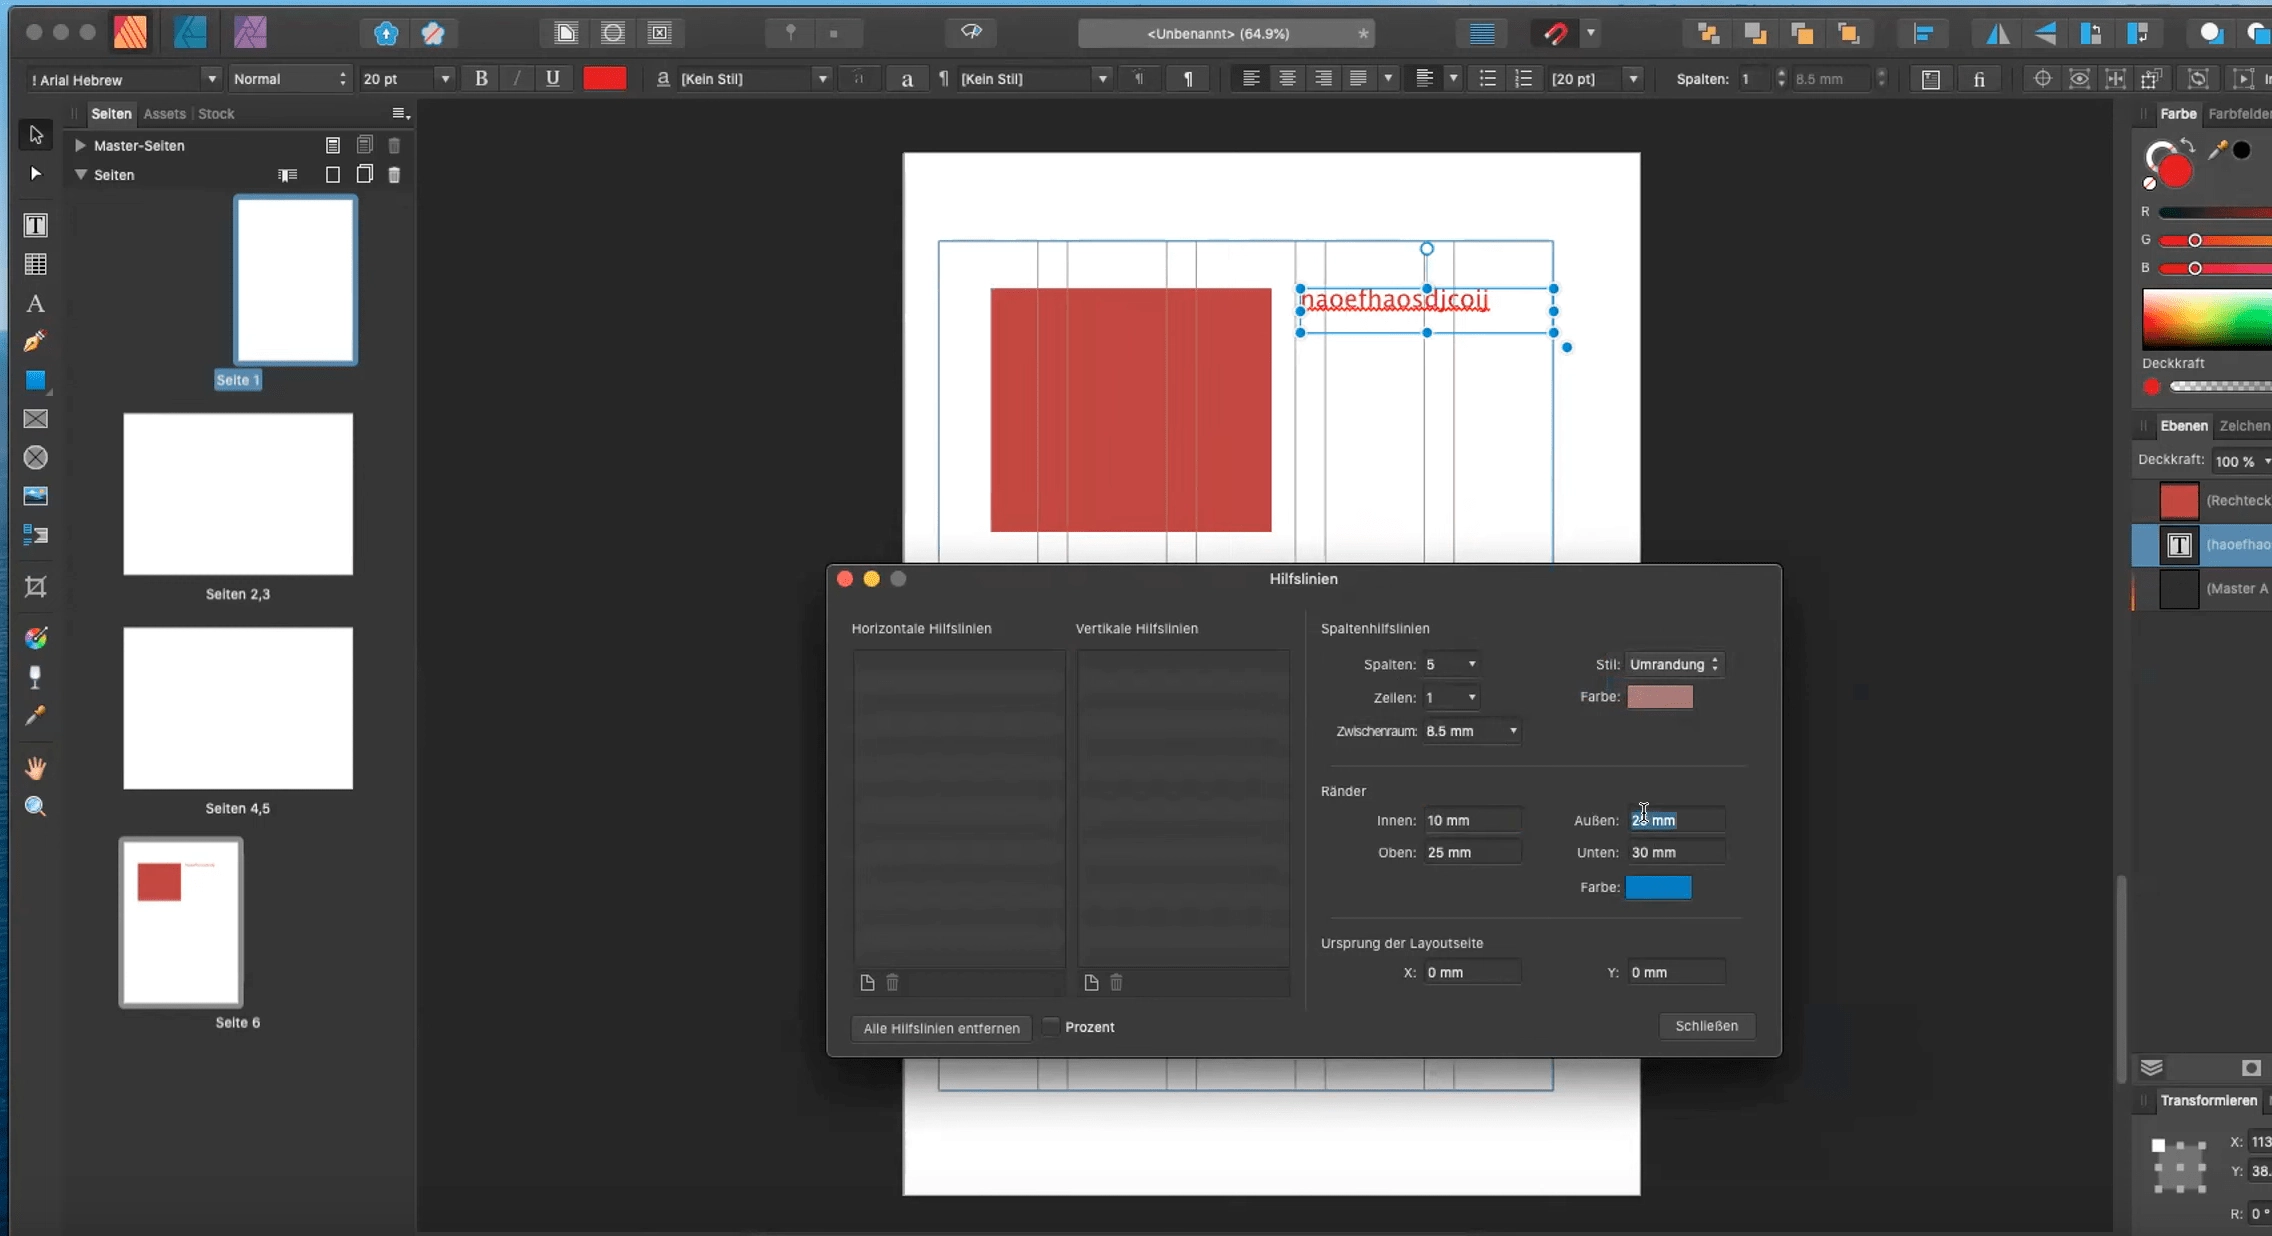Toggle underline text formatting
The image size is (2272, 1236).
(552, 78)
